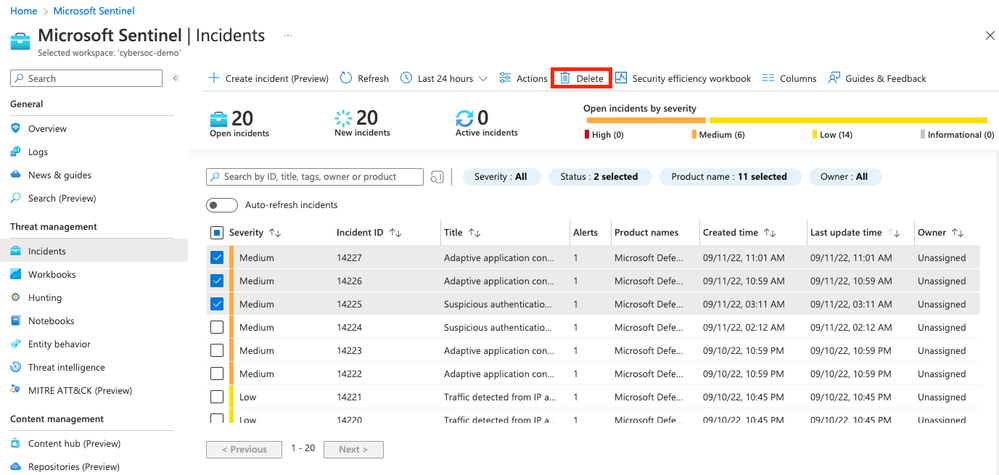Screen dimensions: 999x475
Task: Sort by the Severity column header
Action: [x=255, y=232]
